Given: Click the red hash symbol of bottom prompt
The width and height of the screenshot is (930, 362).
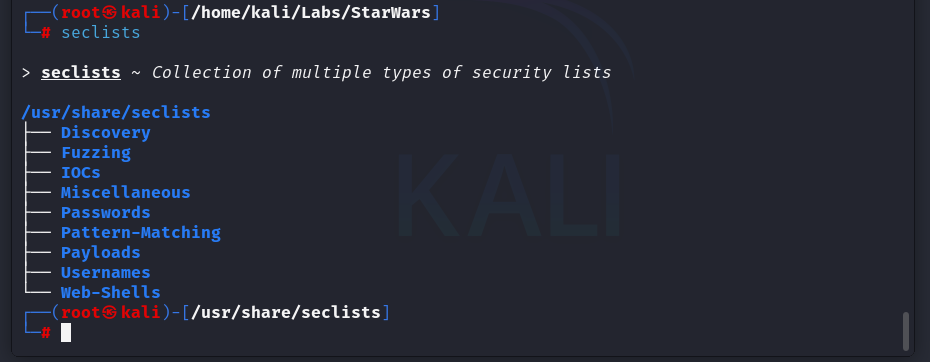Looking at the screenshot, I should click(46, 333).
